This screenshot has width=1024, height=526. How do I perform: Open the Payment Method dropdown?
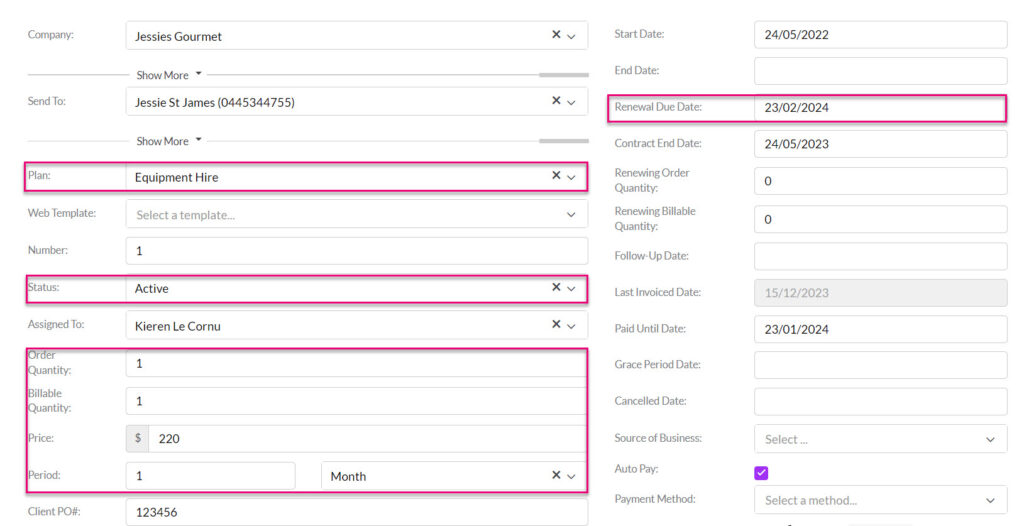click(x=880, y=501)
